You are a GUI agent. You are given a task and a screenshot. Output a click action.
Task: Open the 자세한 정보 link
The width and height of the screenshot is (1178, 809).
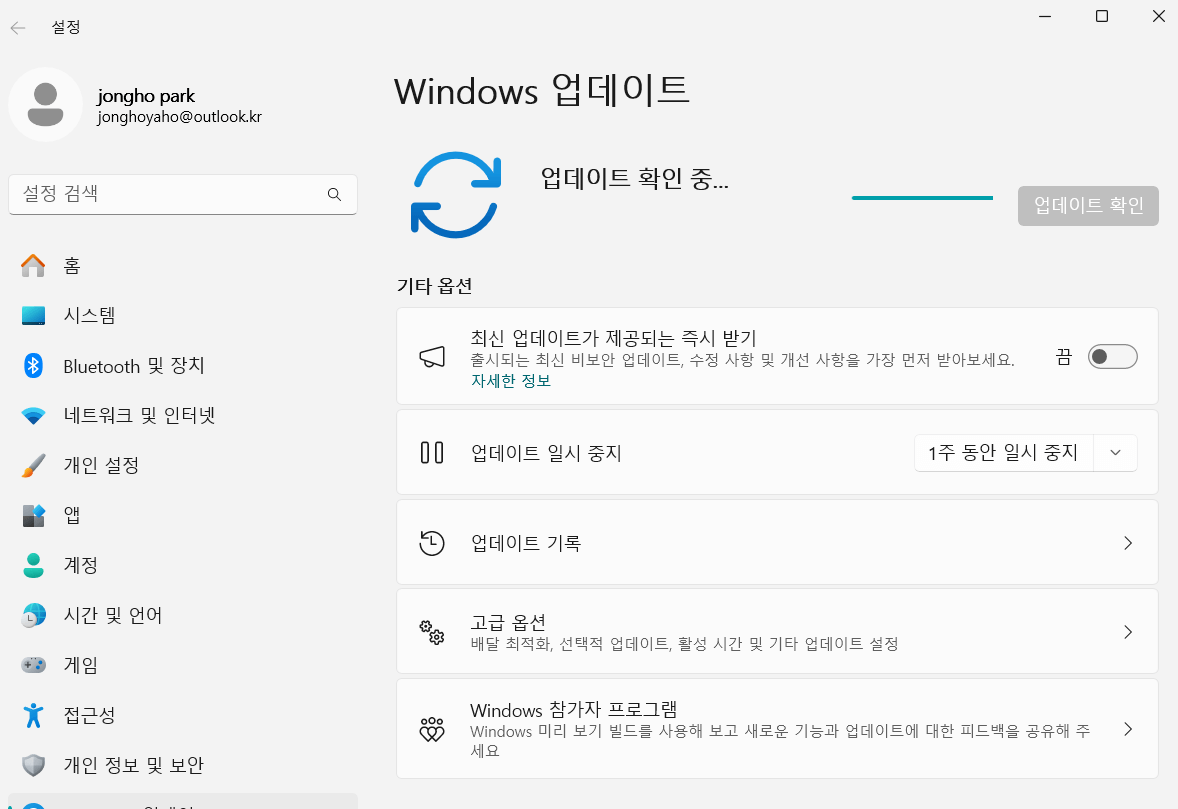511,381
